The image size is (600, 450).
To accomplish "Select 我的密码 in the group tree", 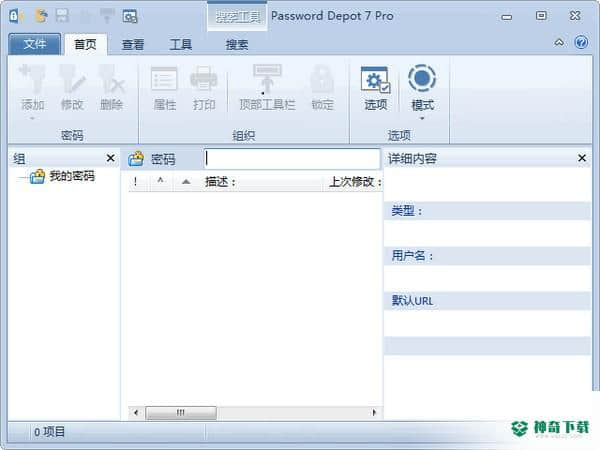I will tap(72, 176).
